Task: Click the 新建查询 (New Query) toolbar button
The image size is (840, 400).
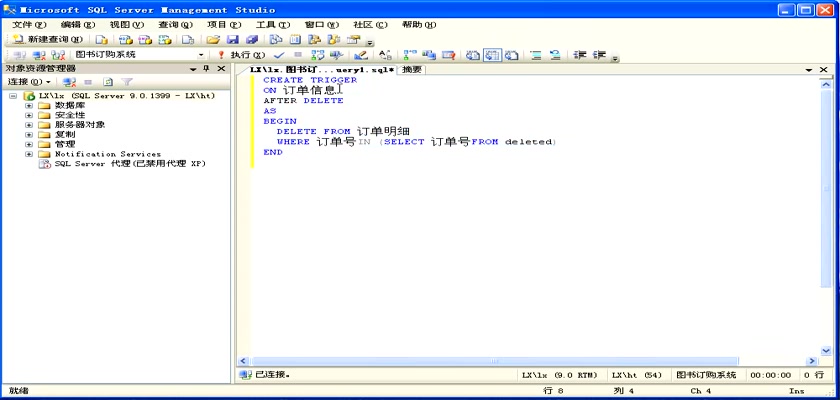Action: coord(48,40)
